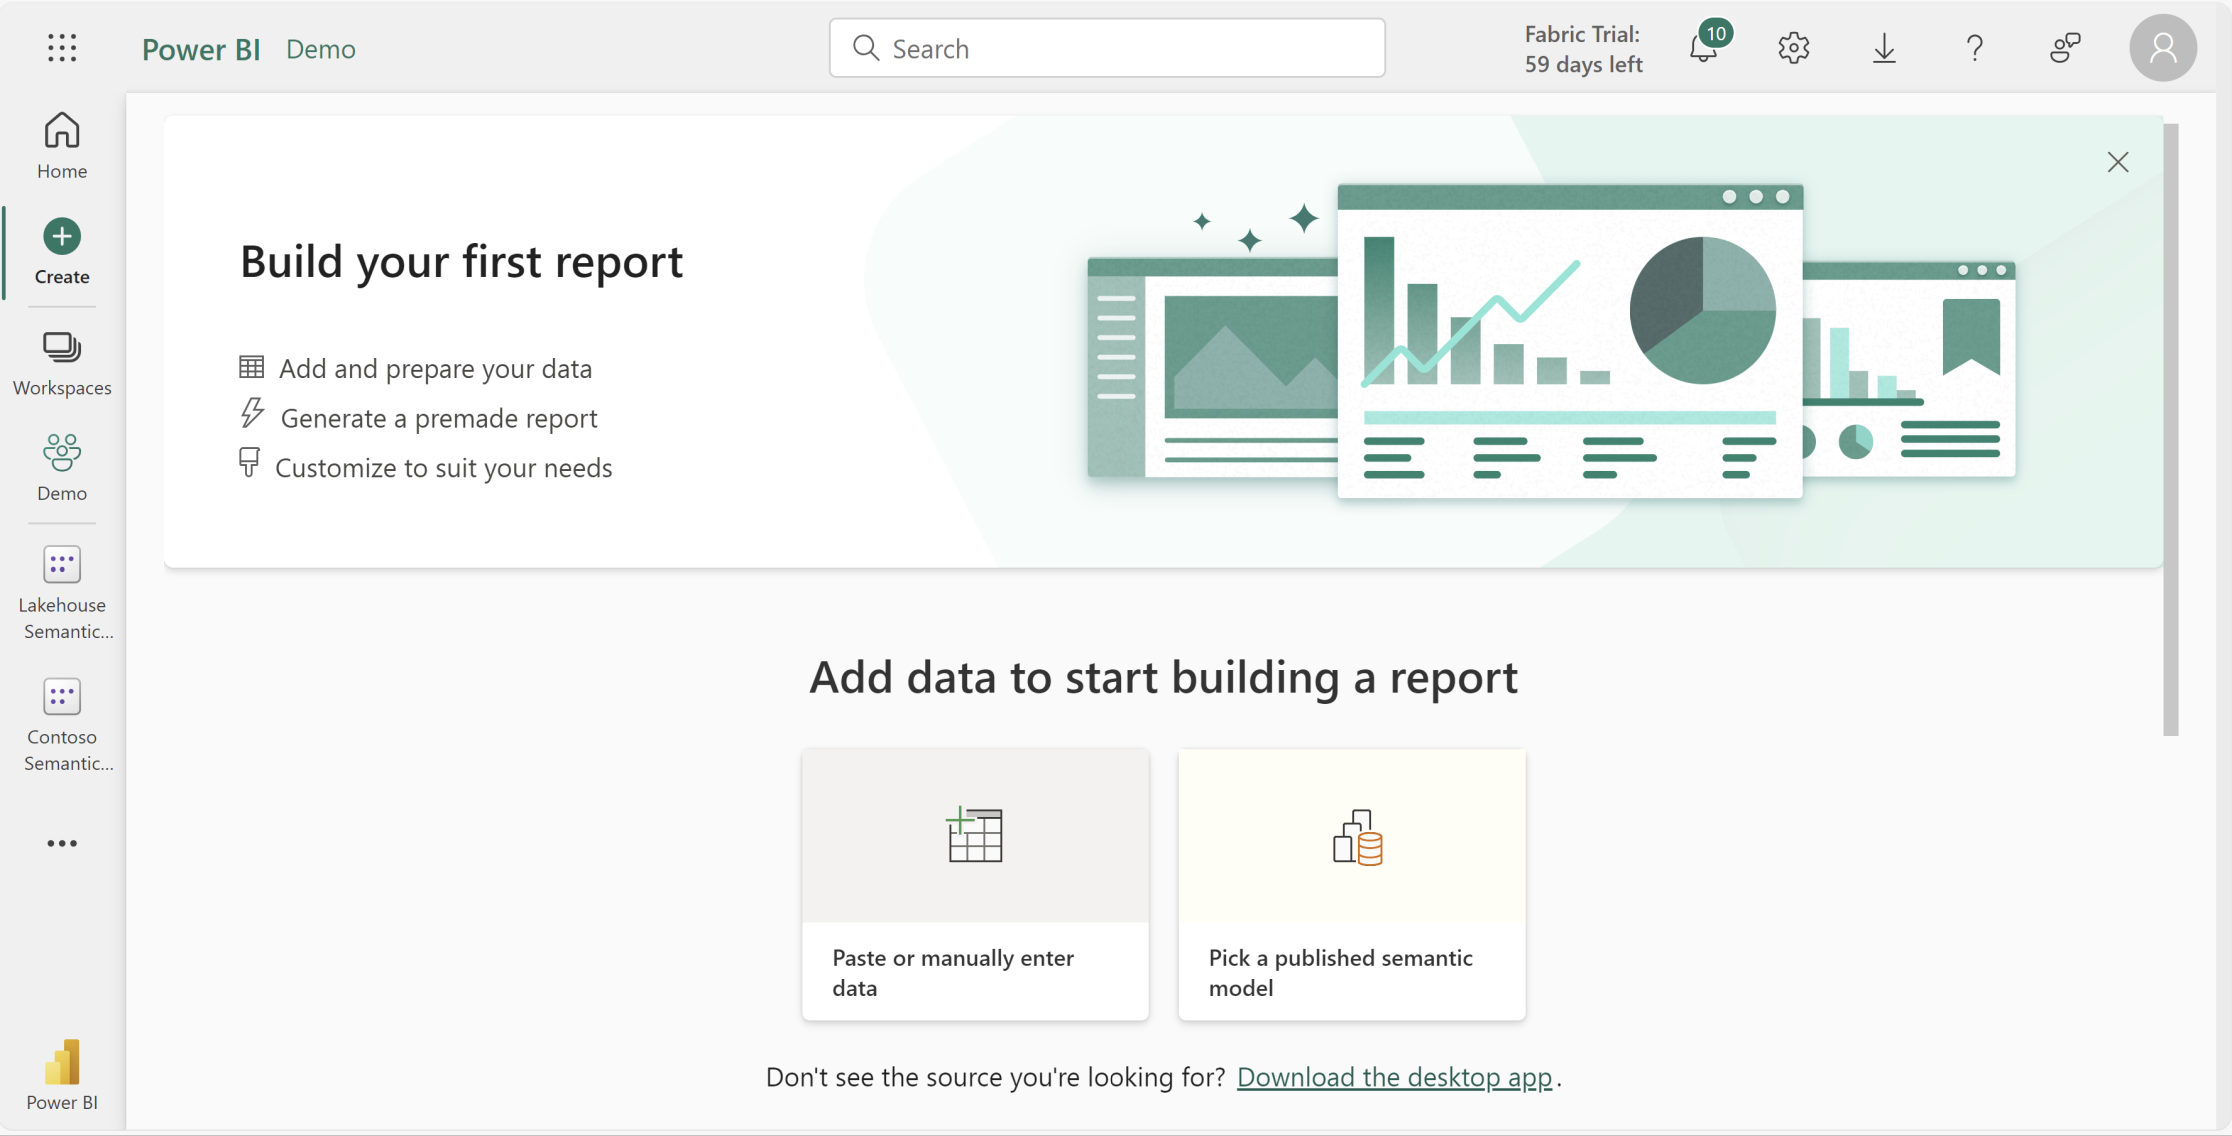Expand the more options ellipsis in sidebar
This screenshot has height=1136, width=2232.
coord(62,843)
